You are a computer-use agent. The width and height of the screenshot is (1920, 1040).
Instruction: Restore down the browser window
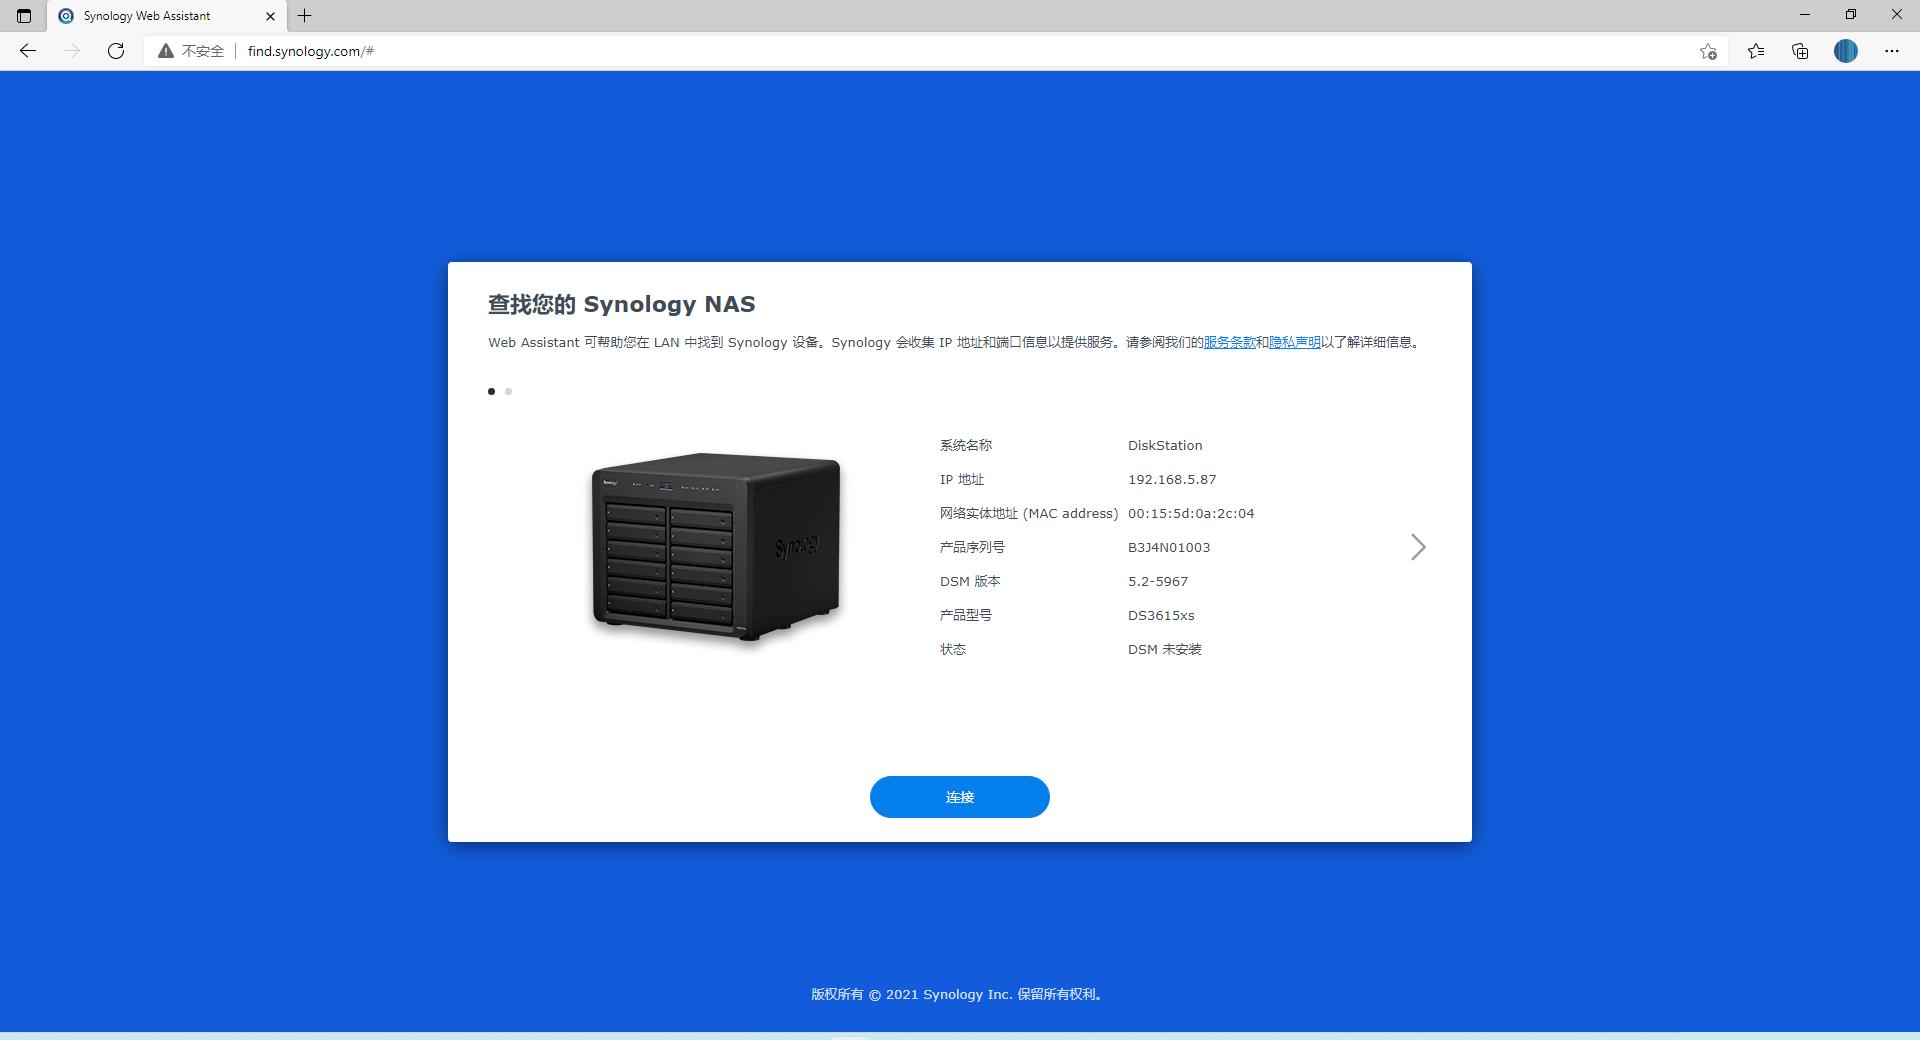1851,15
